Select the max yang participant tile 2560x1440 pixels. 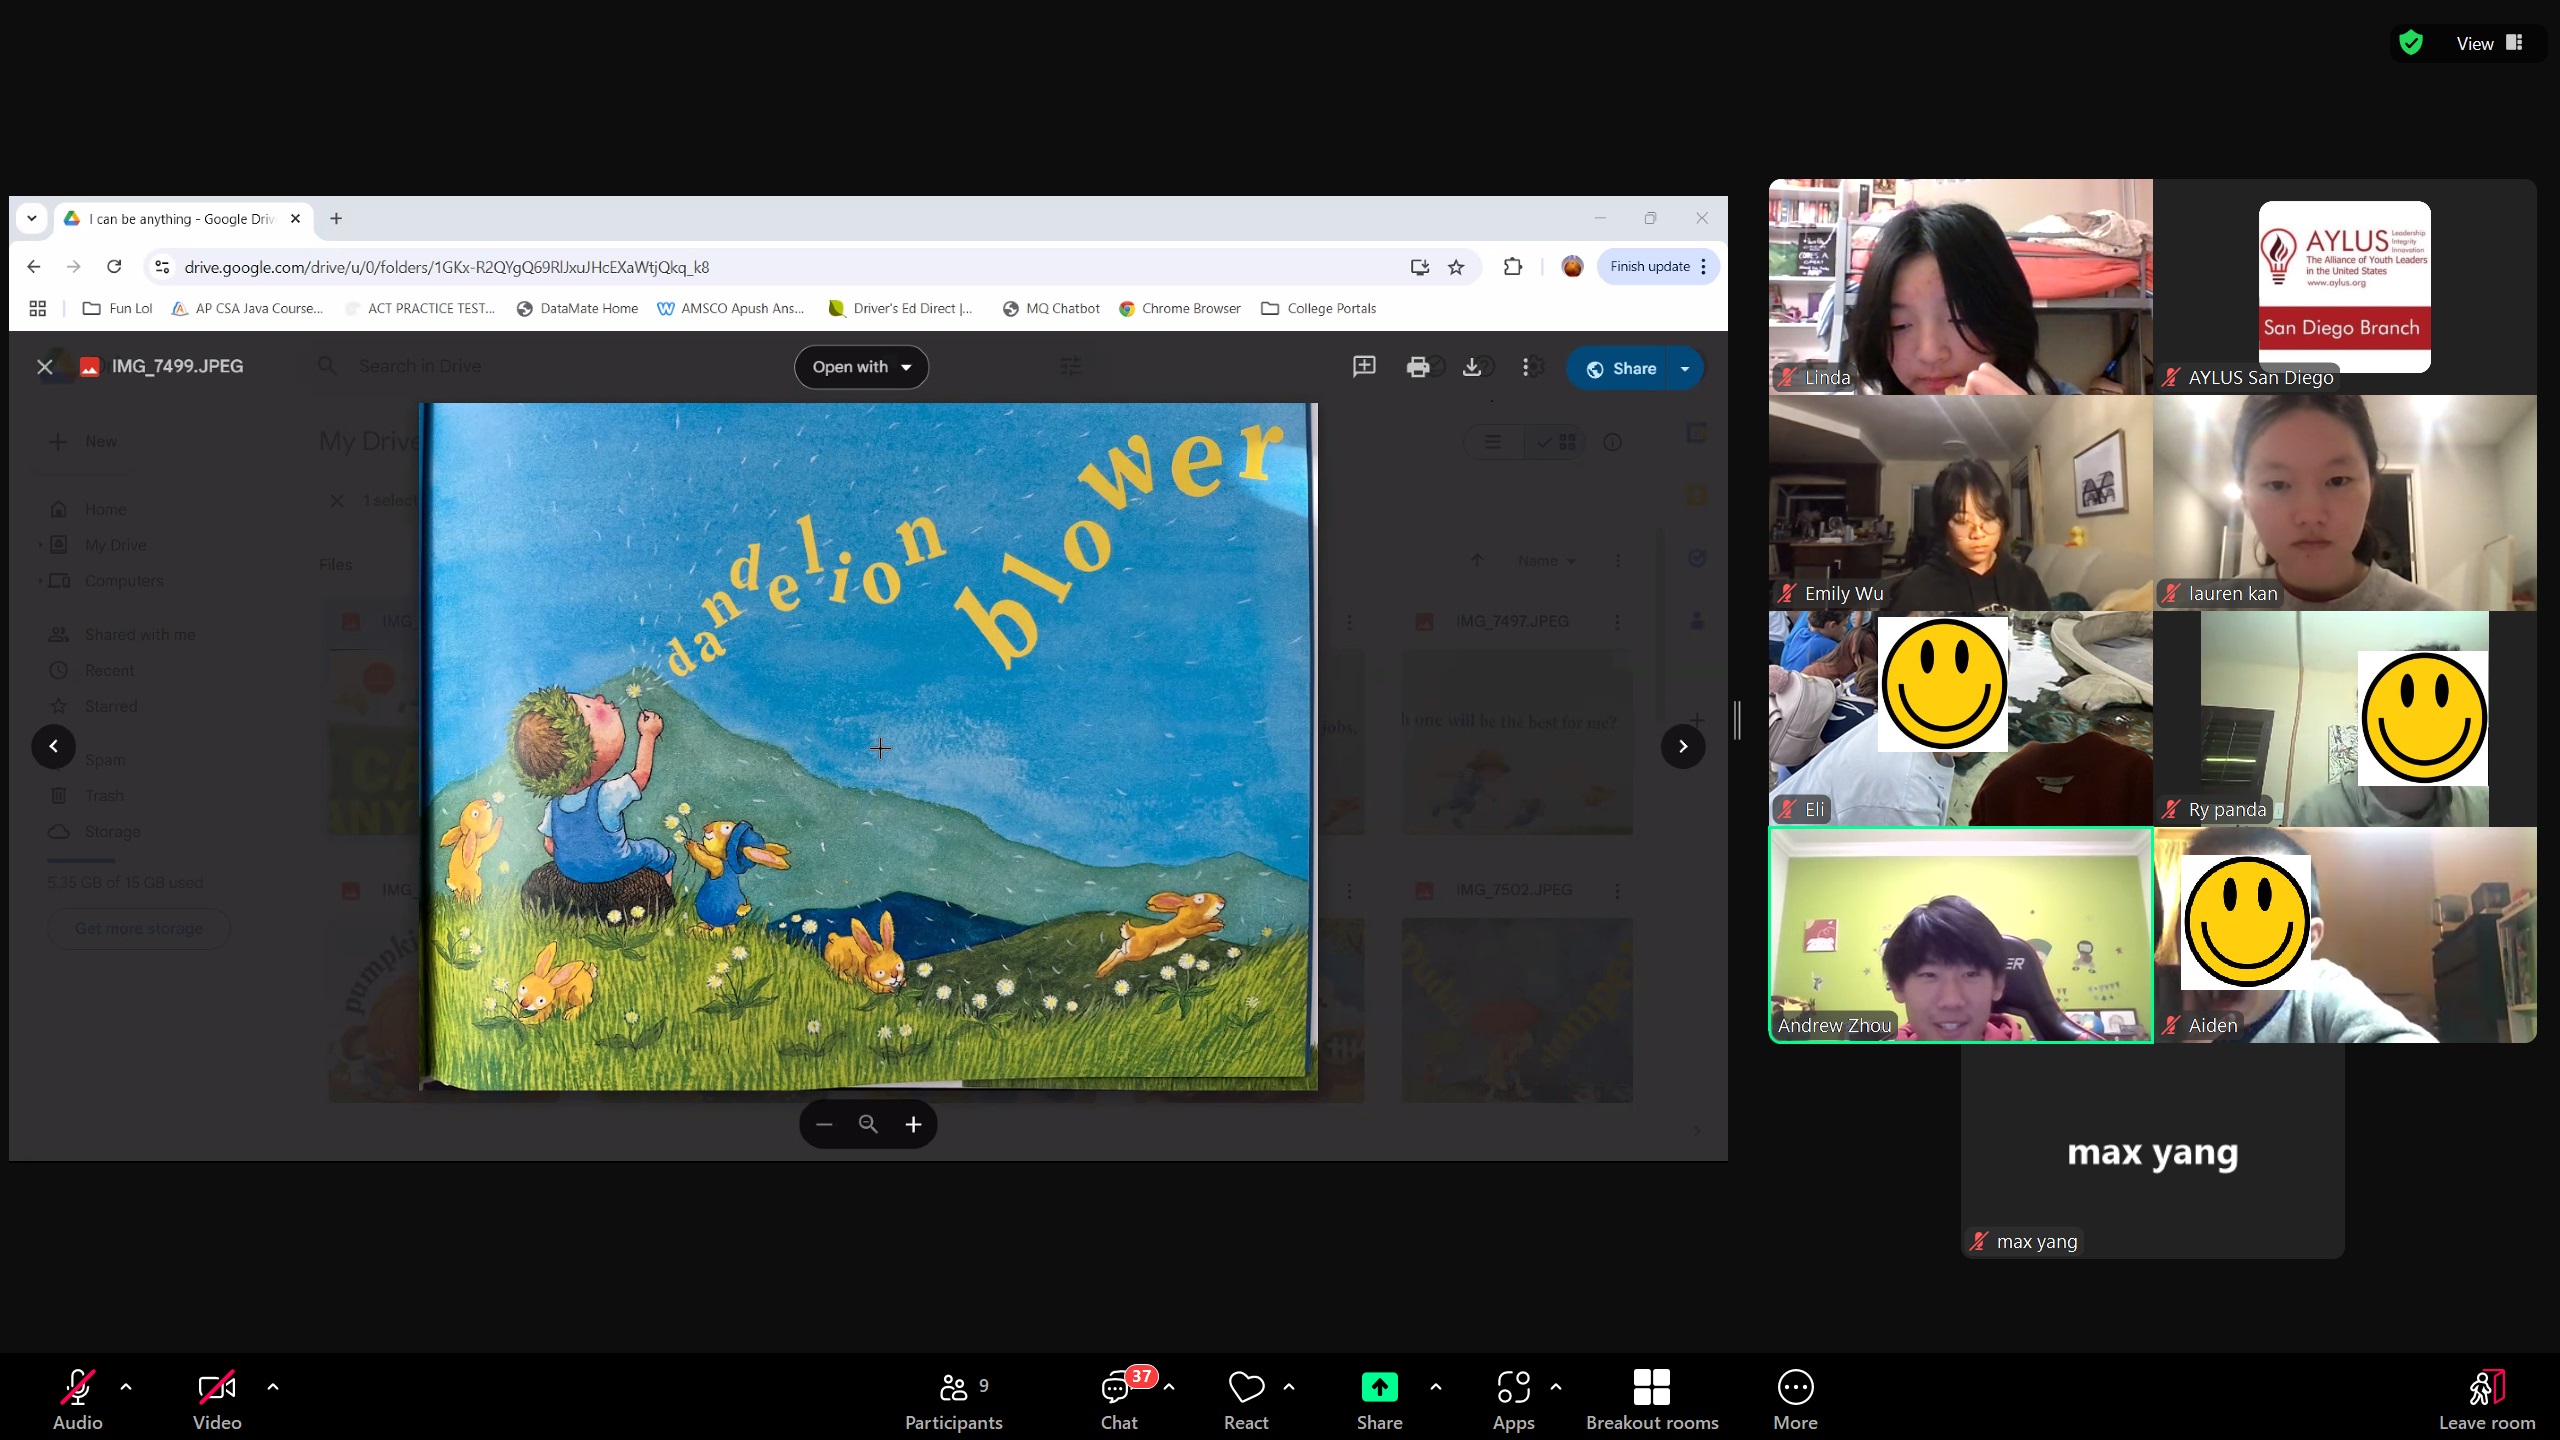pyautogui.click(x=2152, y=1151)
